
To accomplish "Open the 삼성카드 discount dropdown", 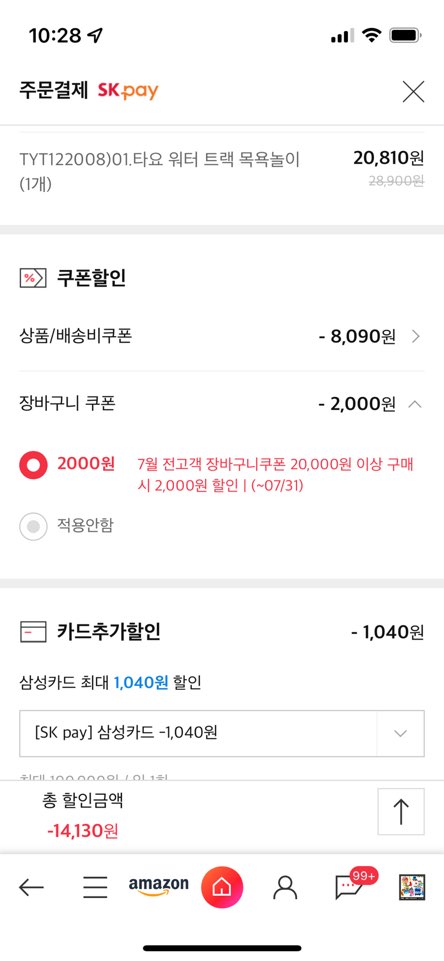I will click(x=221, y=734).
